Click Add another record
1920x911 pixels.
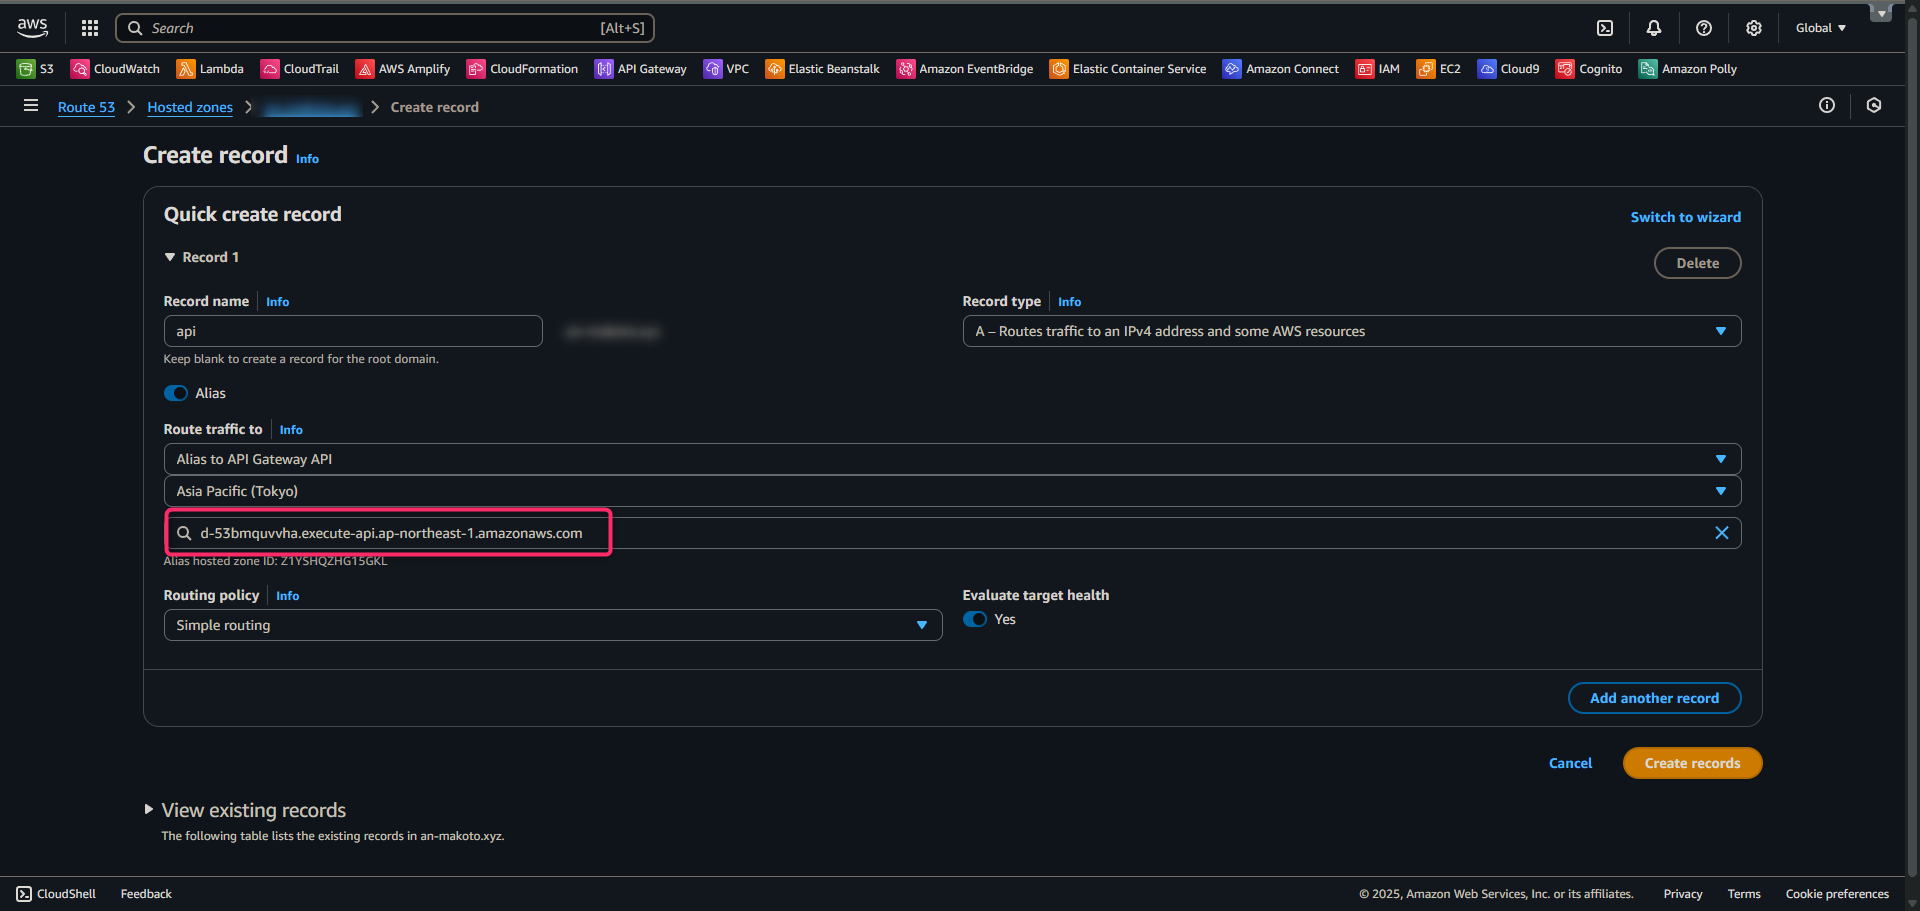pyautogui.click(x=1655, y=698)
